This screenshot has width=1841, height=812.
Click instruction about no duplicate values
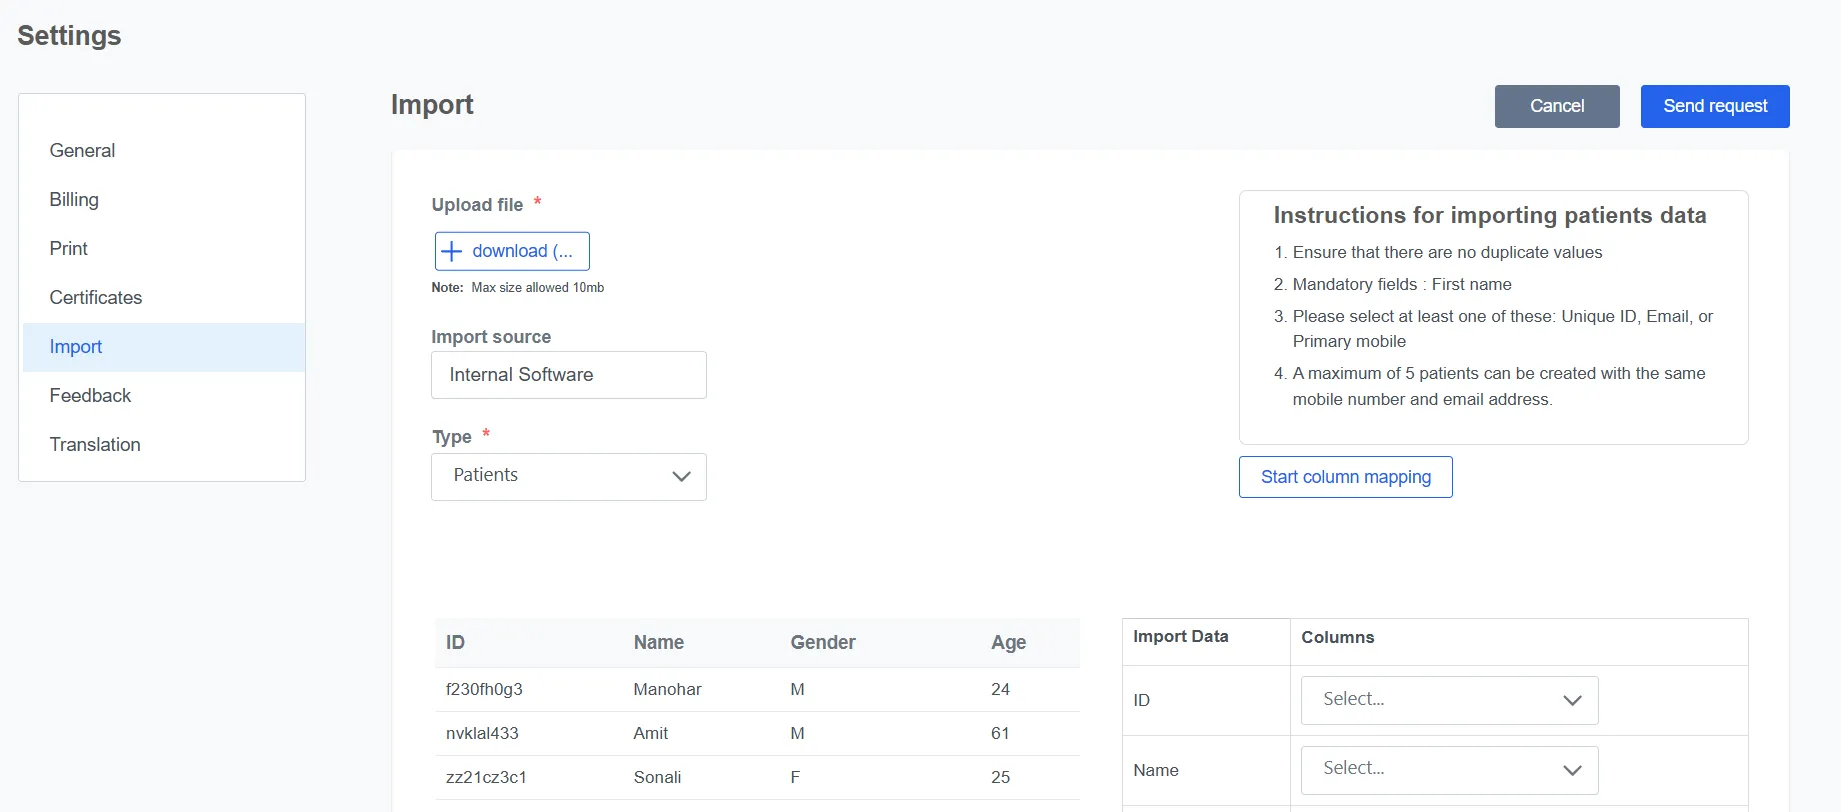[x=1447, y=253]
